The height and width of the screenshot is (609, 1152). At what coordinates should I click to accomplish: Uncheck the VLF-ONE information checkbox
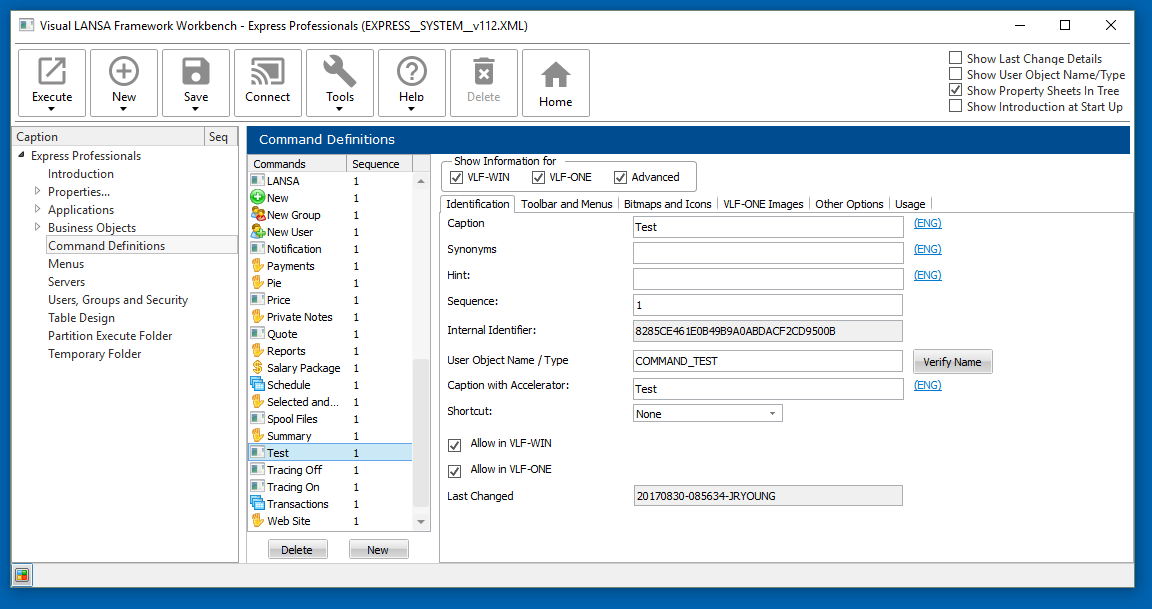tap(539, 177)
